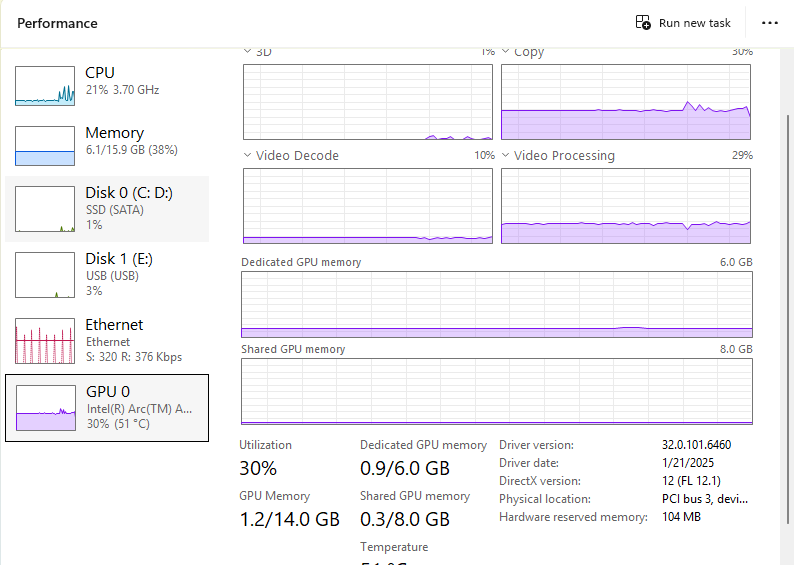Viewport: 794px width, 565px height.
Task: Click the Disk 0 activity graph icon
Action: click(x=45, y=208)
